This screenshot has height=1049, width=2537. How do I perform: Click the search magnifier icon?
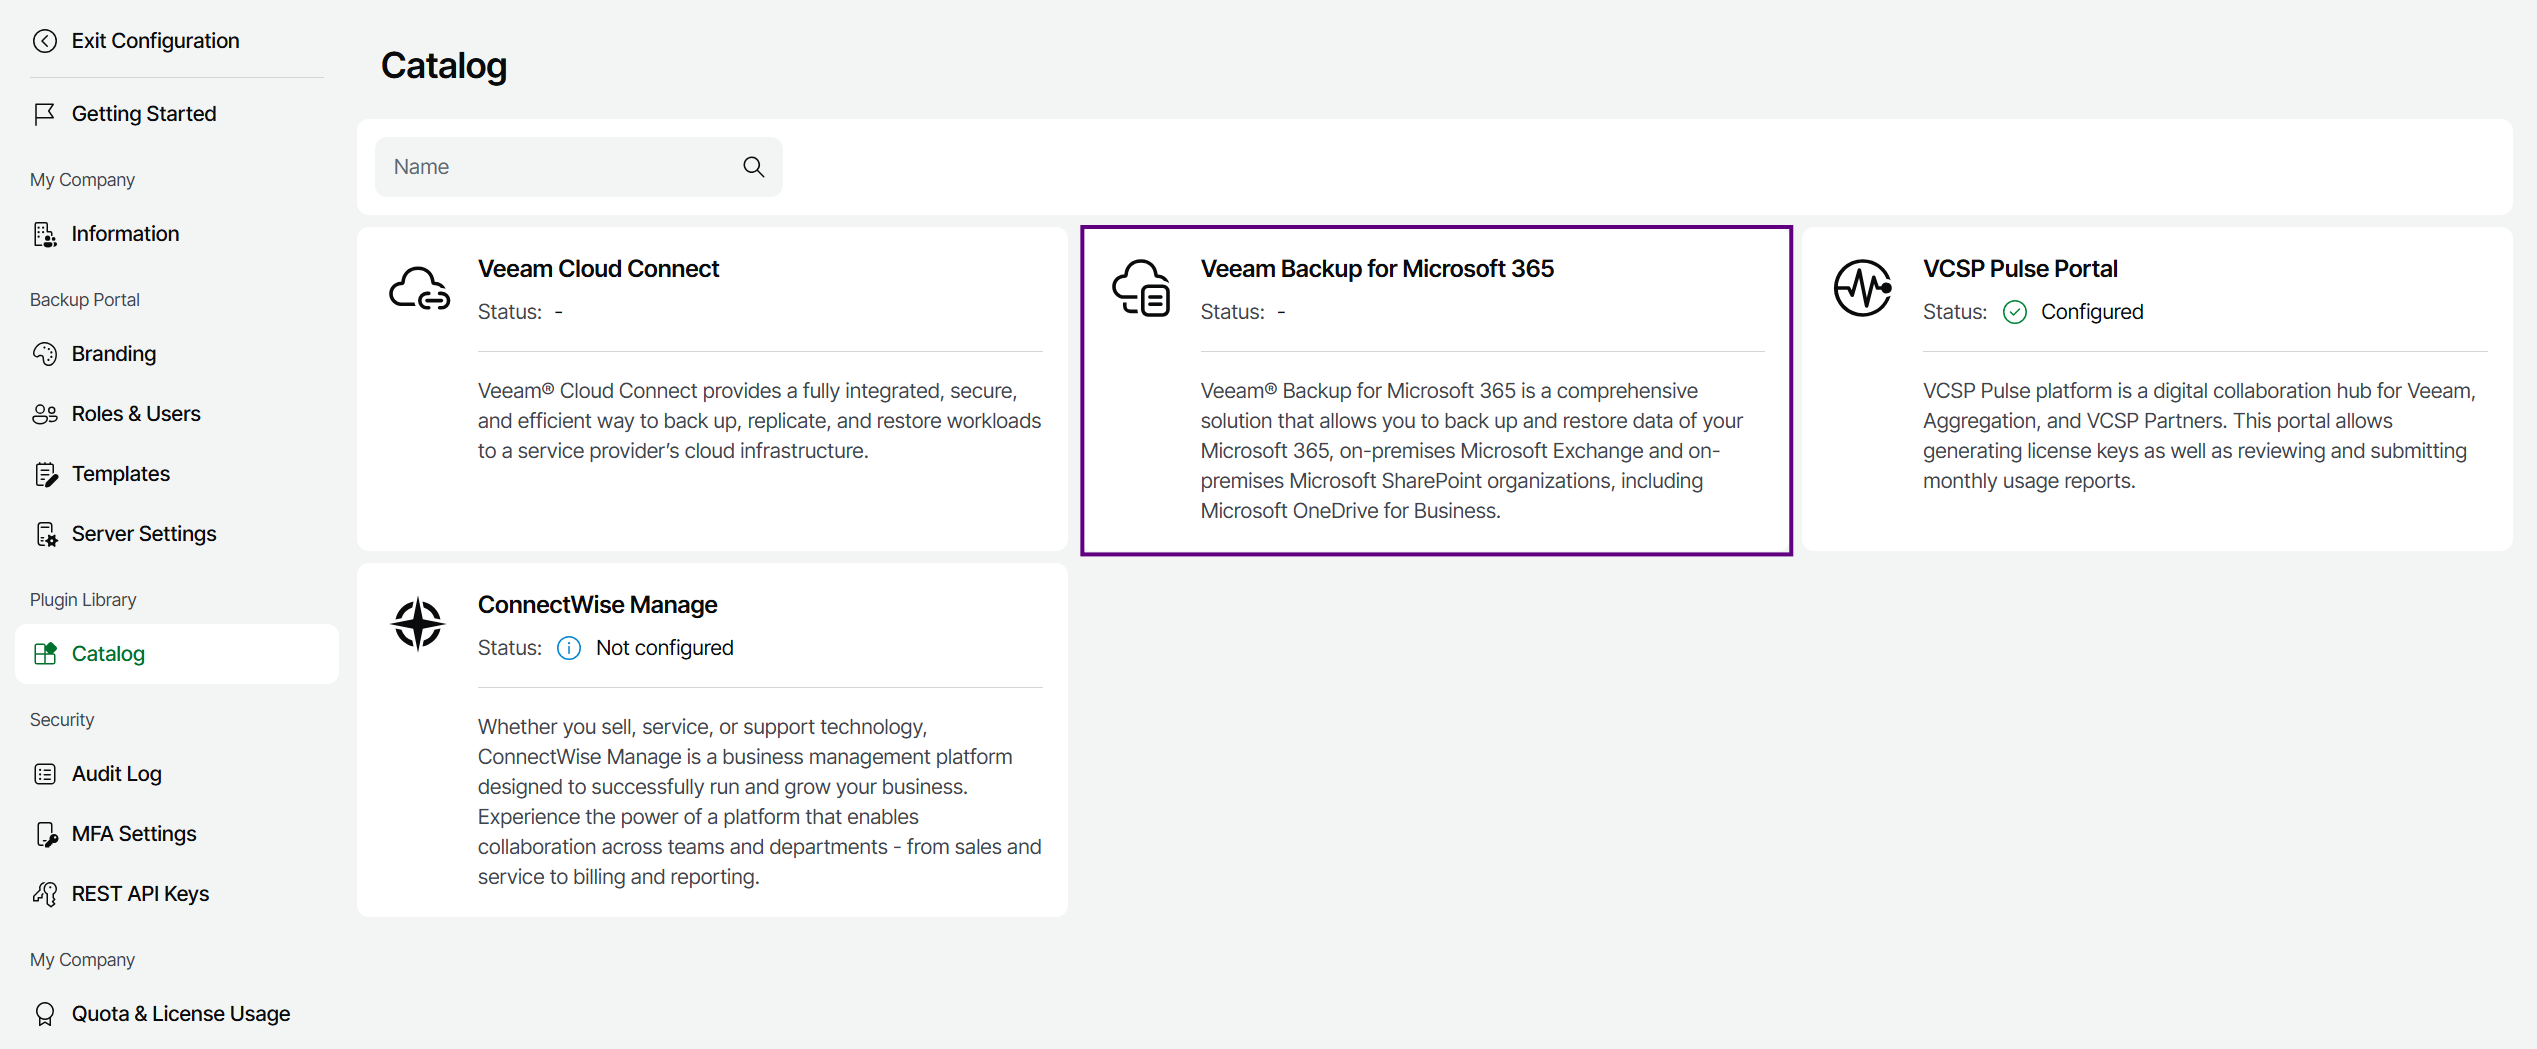[753, 167]
